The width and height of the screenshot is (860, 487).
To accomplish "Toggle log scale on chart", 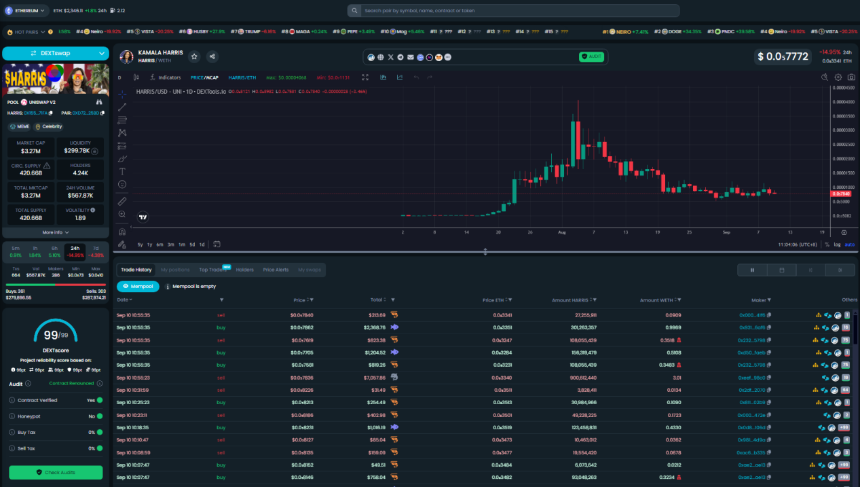I will (x=837, y=245).
